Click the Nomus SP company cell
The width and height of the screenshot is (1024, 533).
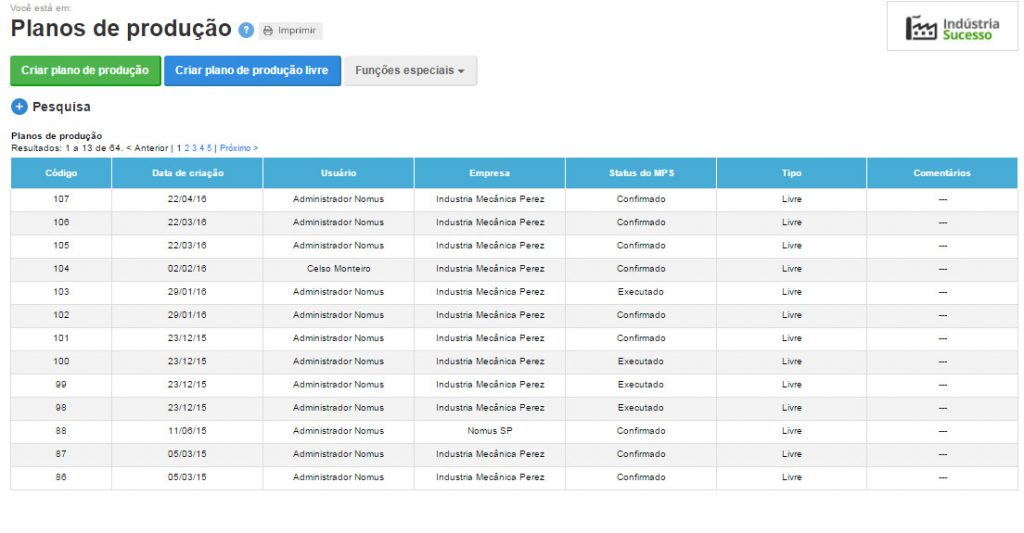[x=490, y=431]
